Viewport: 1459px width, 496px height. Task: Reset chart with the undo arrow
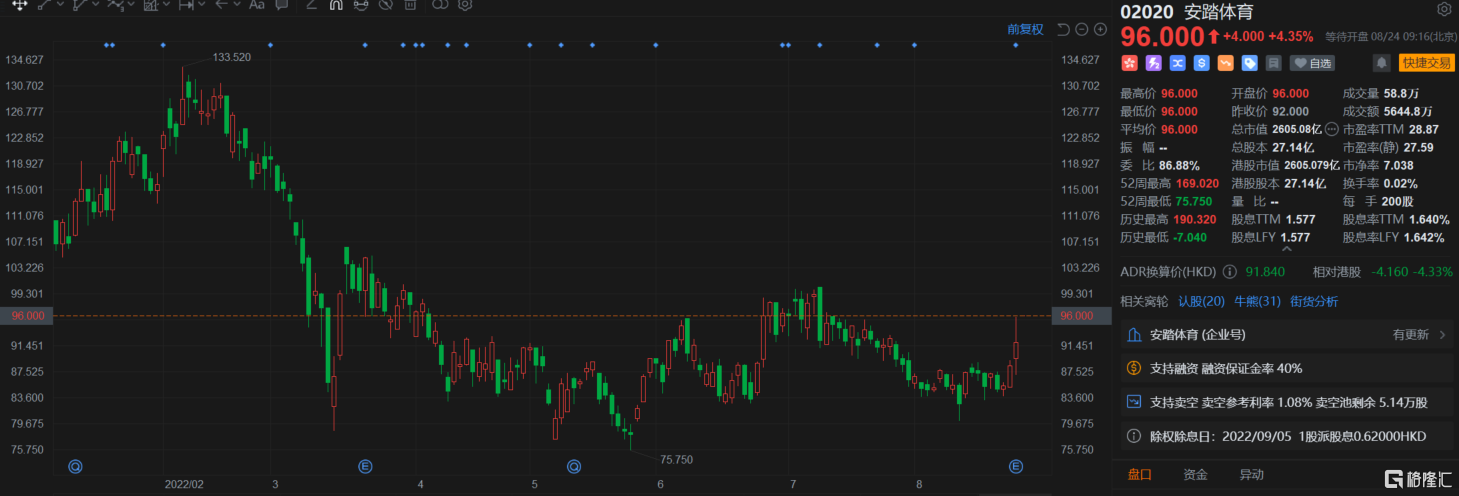point(1063,29)
